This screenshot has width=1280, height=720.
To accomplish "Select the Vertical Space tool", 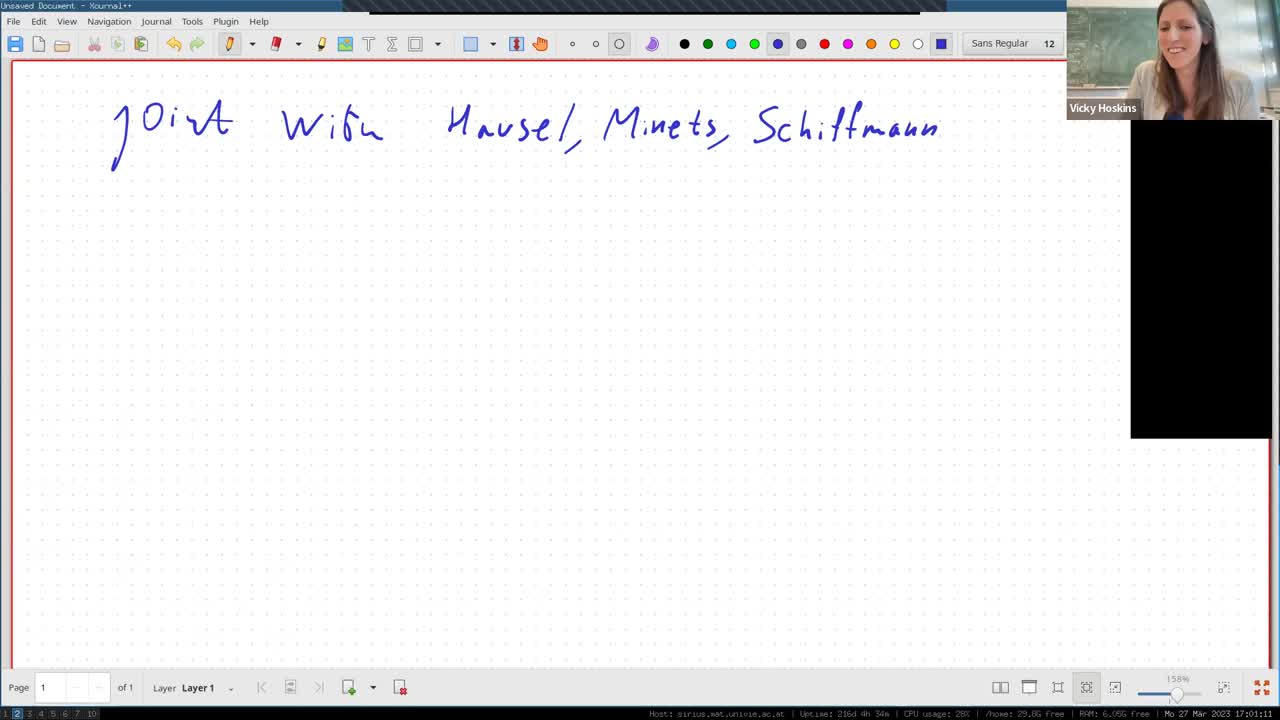I will click(x=517, y=44).
